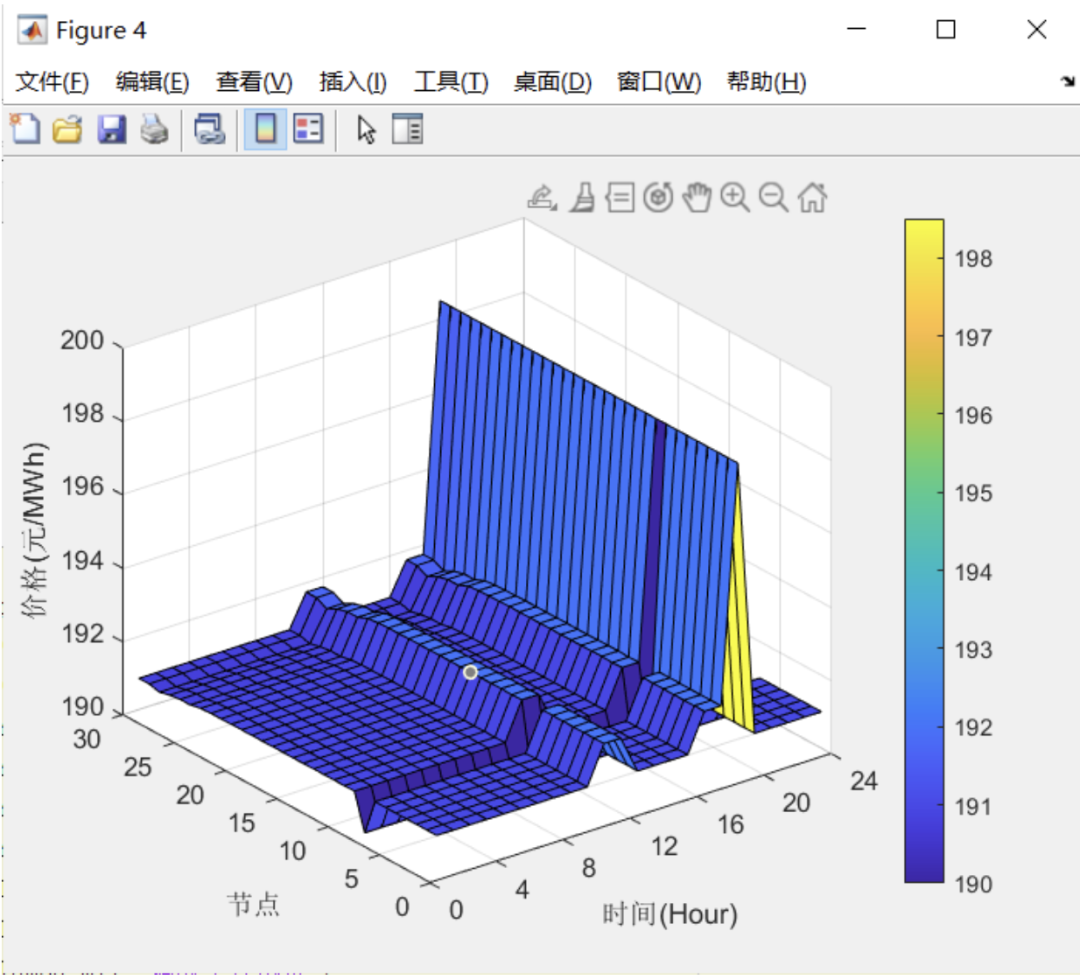Enable the Rotate 3D tool
This screenshot has width=1080, height=980.
coord(658,198)
